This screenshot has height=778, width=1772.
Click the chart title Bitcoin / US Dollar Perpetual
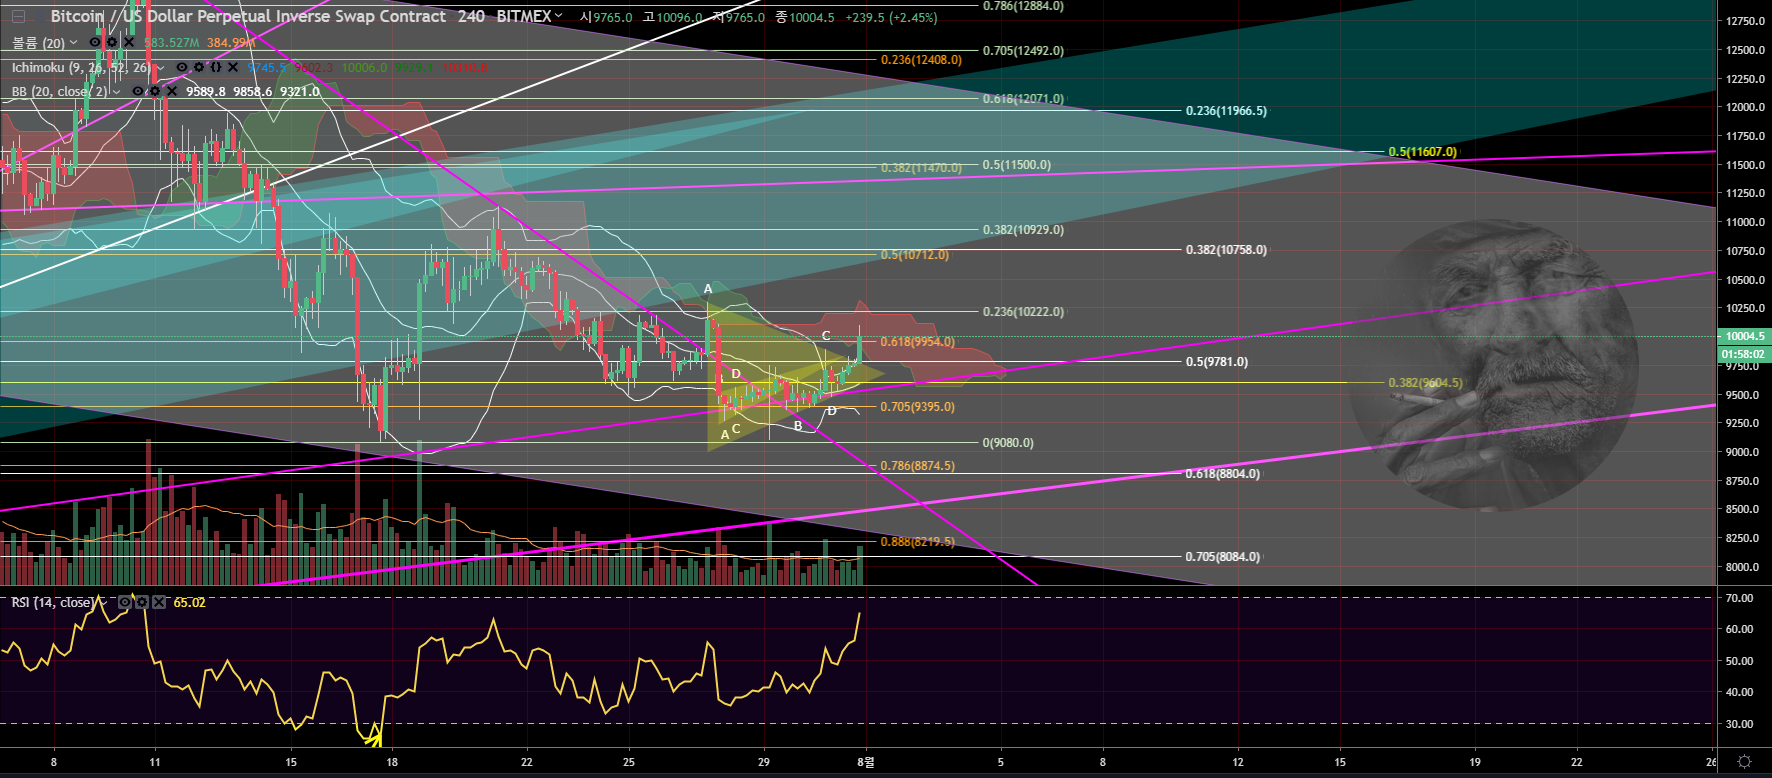248,16
